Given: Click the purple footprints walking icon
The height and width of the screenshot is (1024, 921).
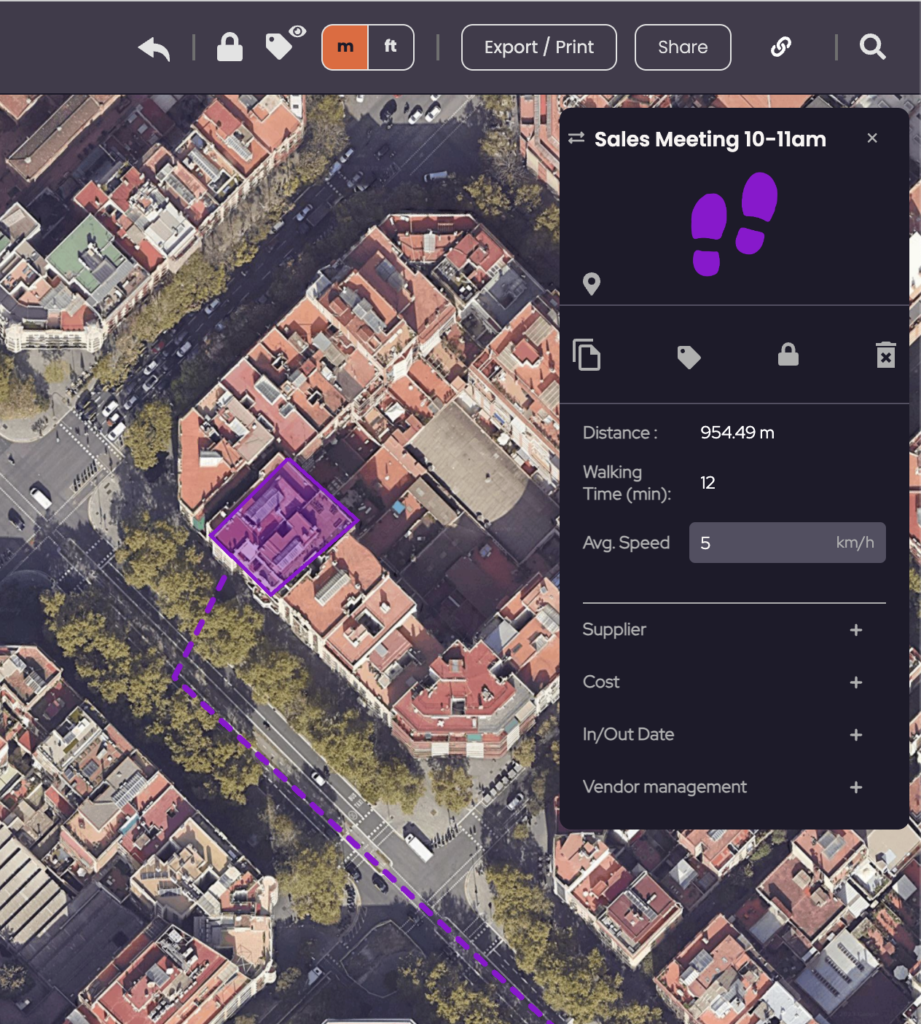Looking at the screenshot, I should point(735,222).
